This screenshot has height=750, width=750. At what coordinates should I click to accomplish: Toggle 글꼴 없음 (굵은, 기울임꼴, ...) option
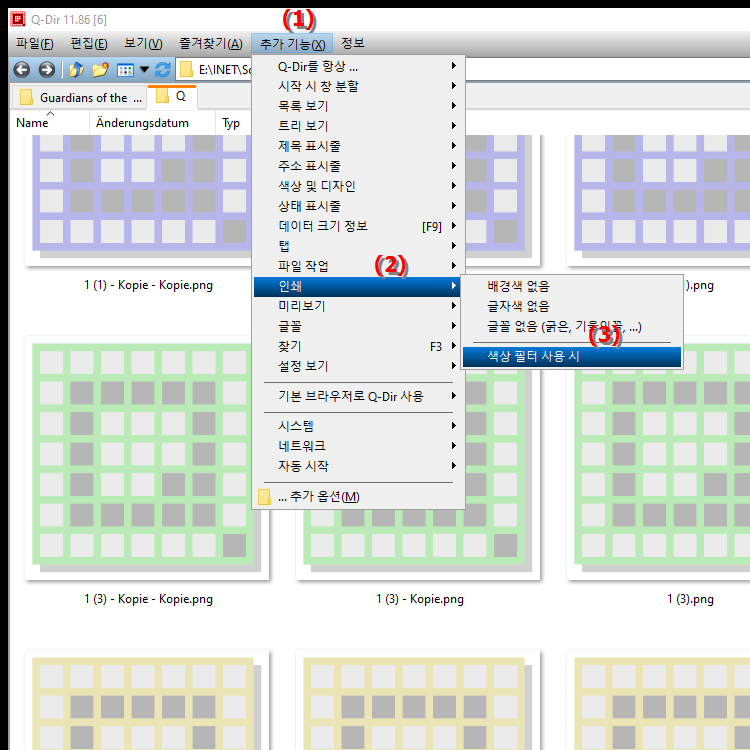(572, 327)
